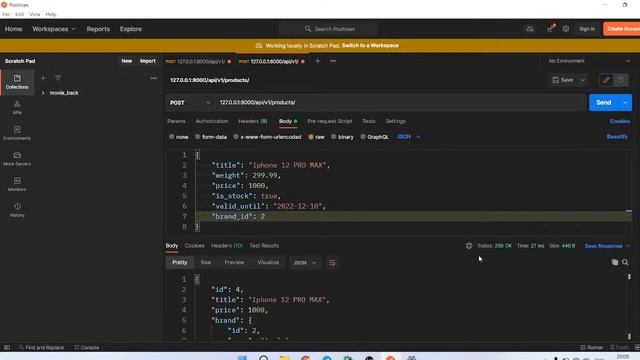
Task: Open the response Cookies tab
Action: (194, 246)
